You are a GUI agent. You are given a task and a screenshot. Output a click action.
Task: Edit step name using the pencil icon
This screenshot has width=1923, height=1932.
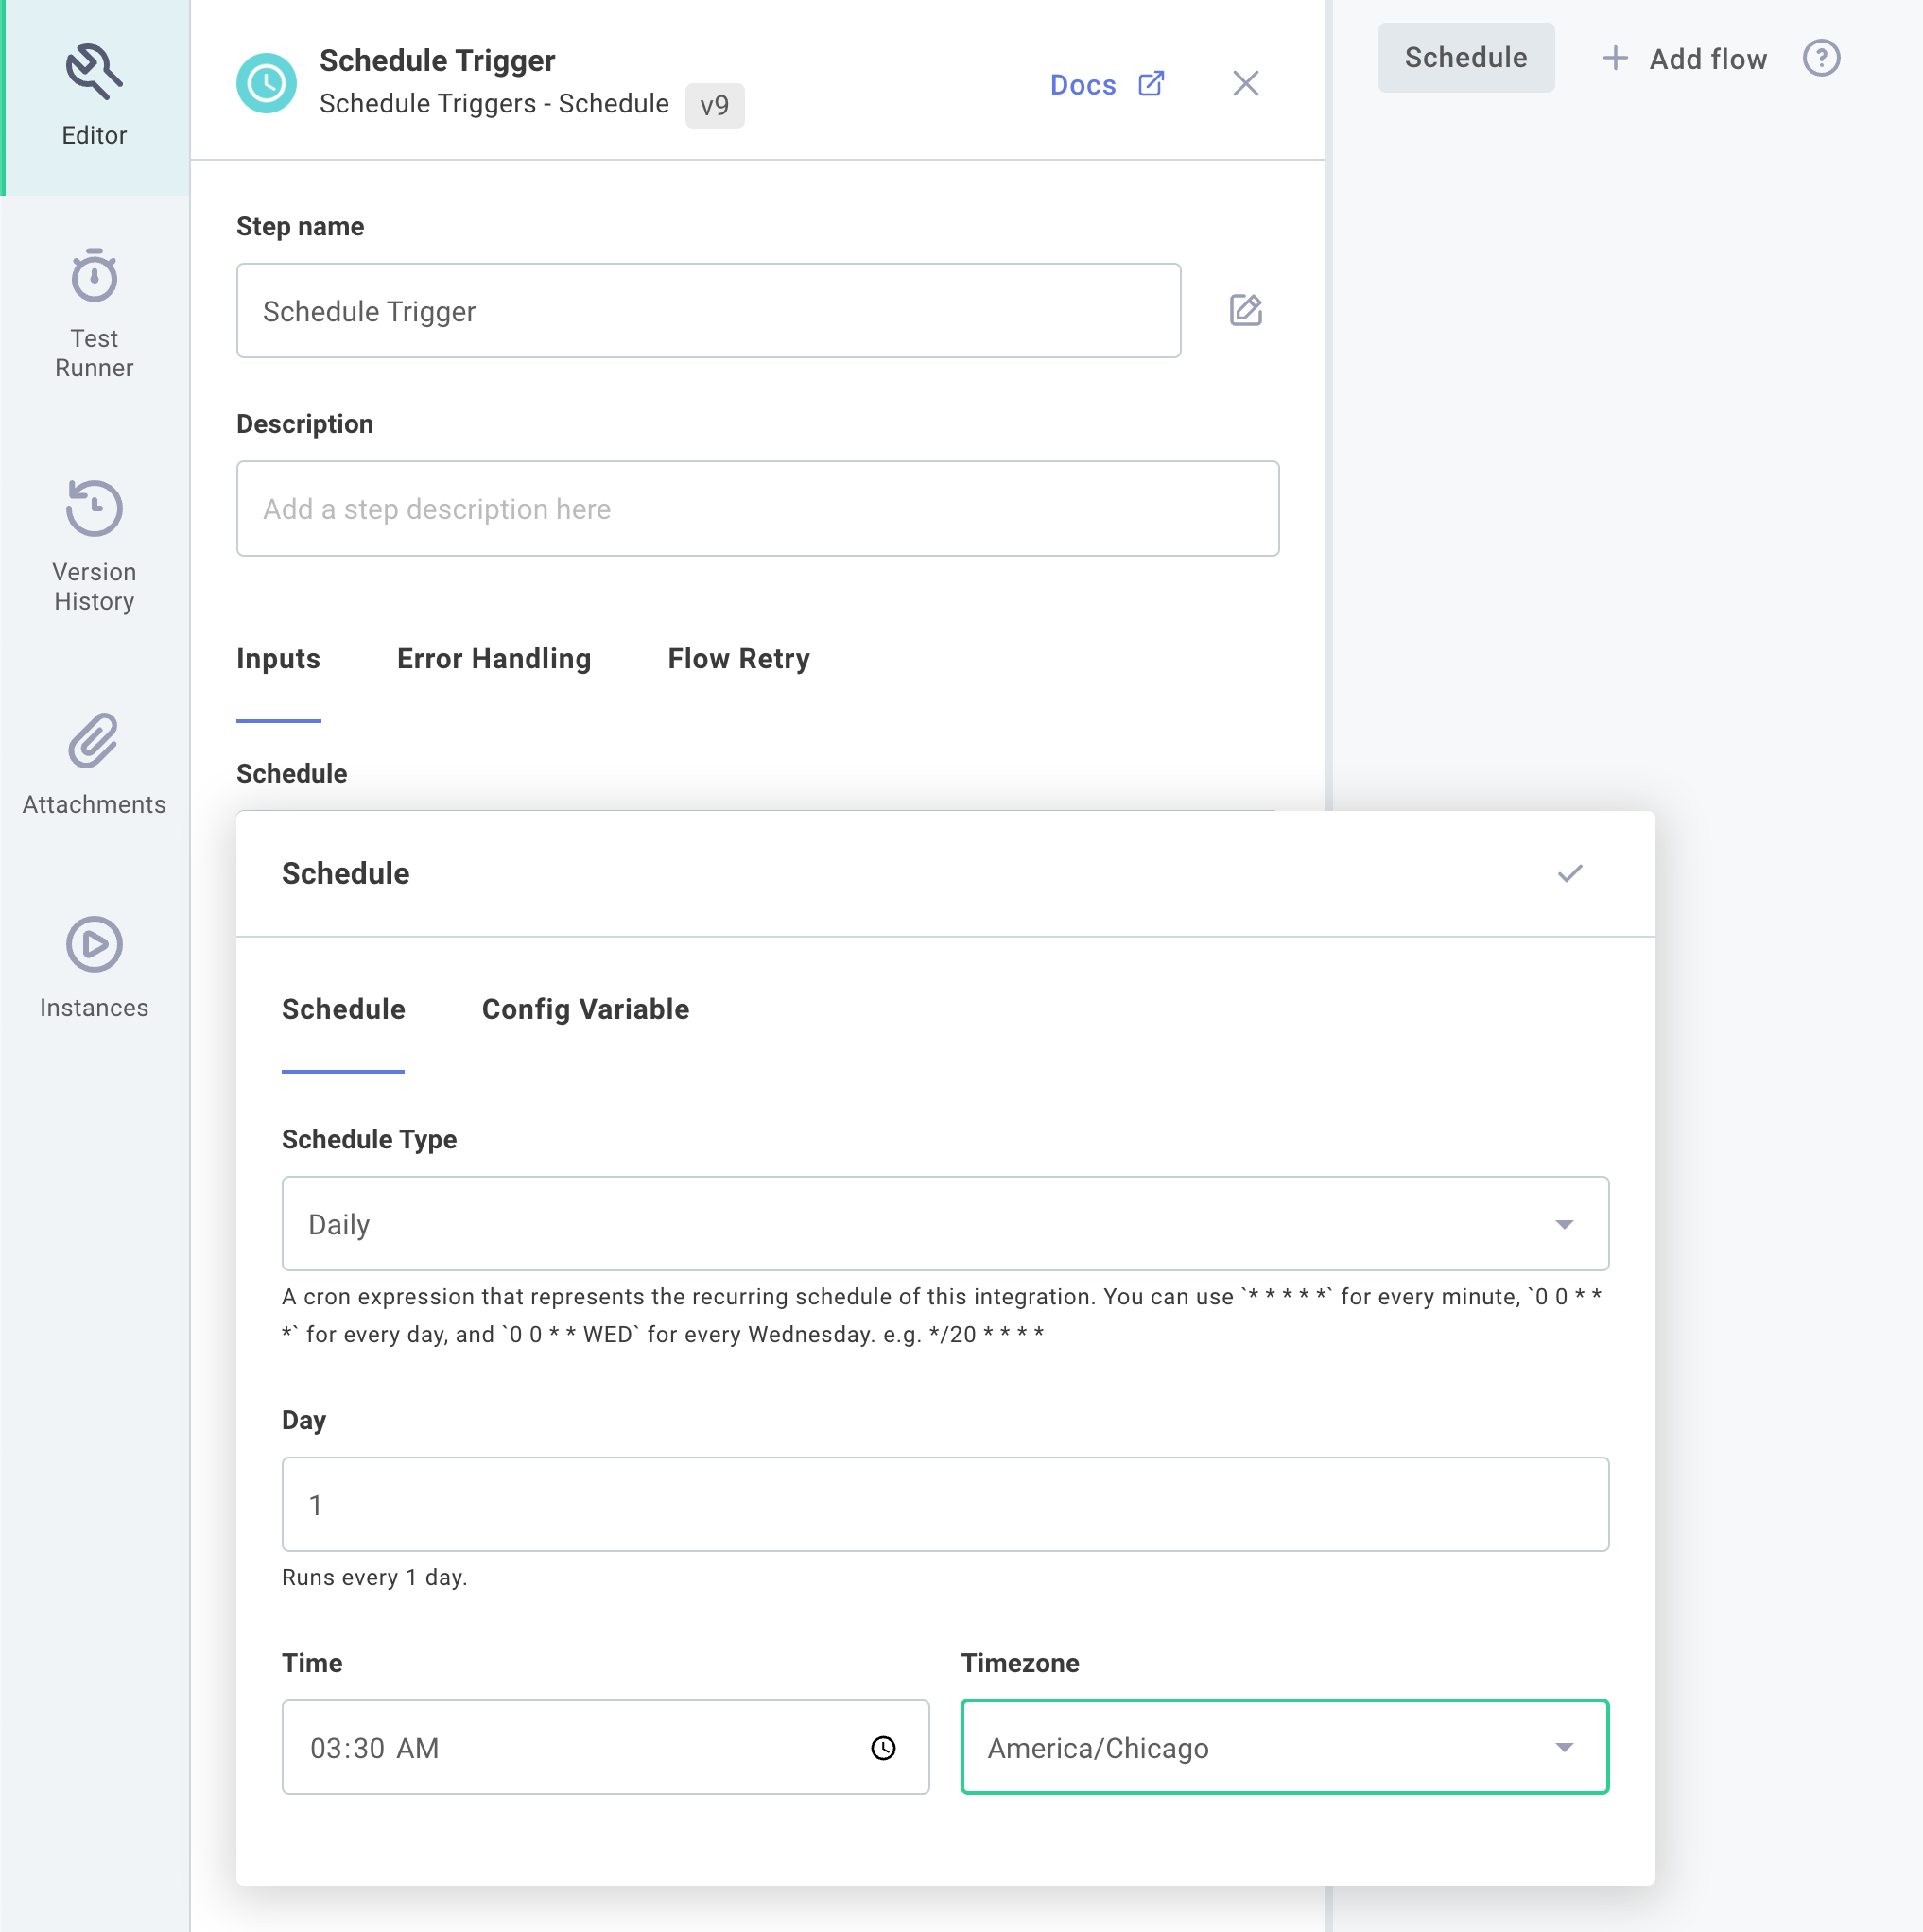point(1245,310)
